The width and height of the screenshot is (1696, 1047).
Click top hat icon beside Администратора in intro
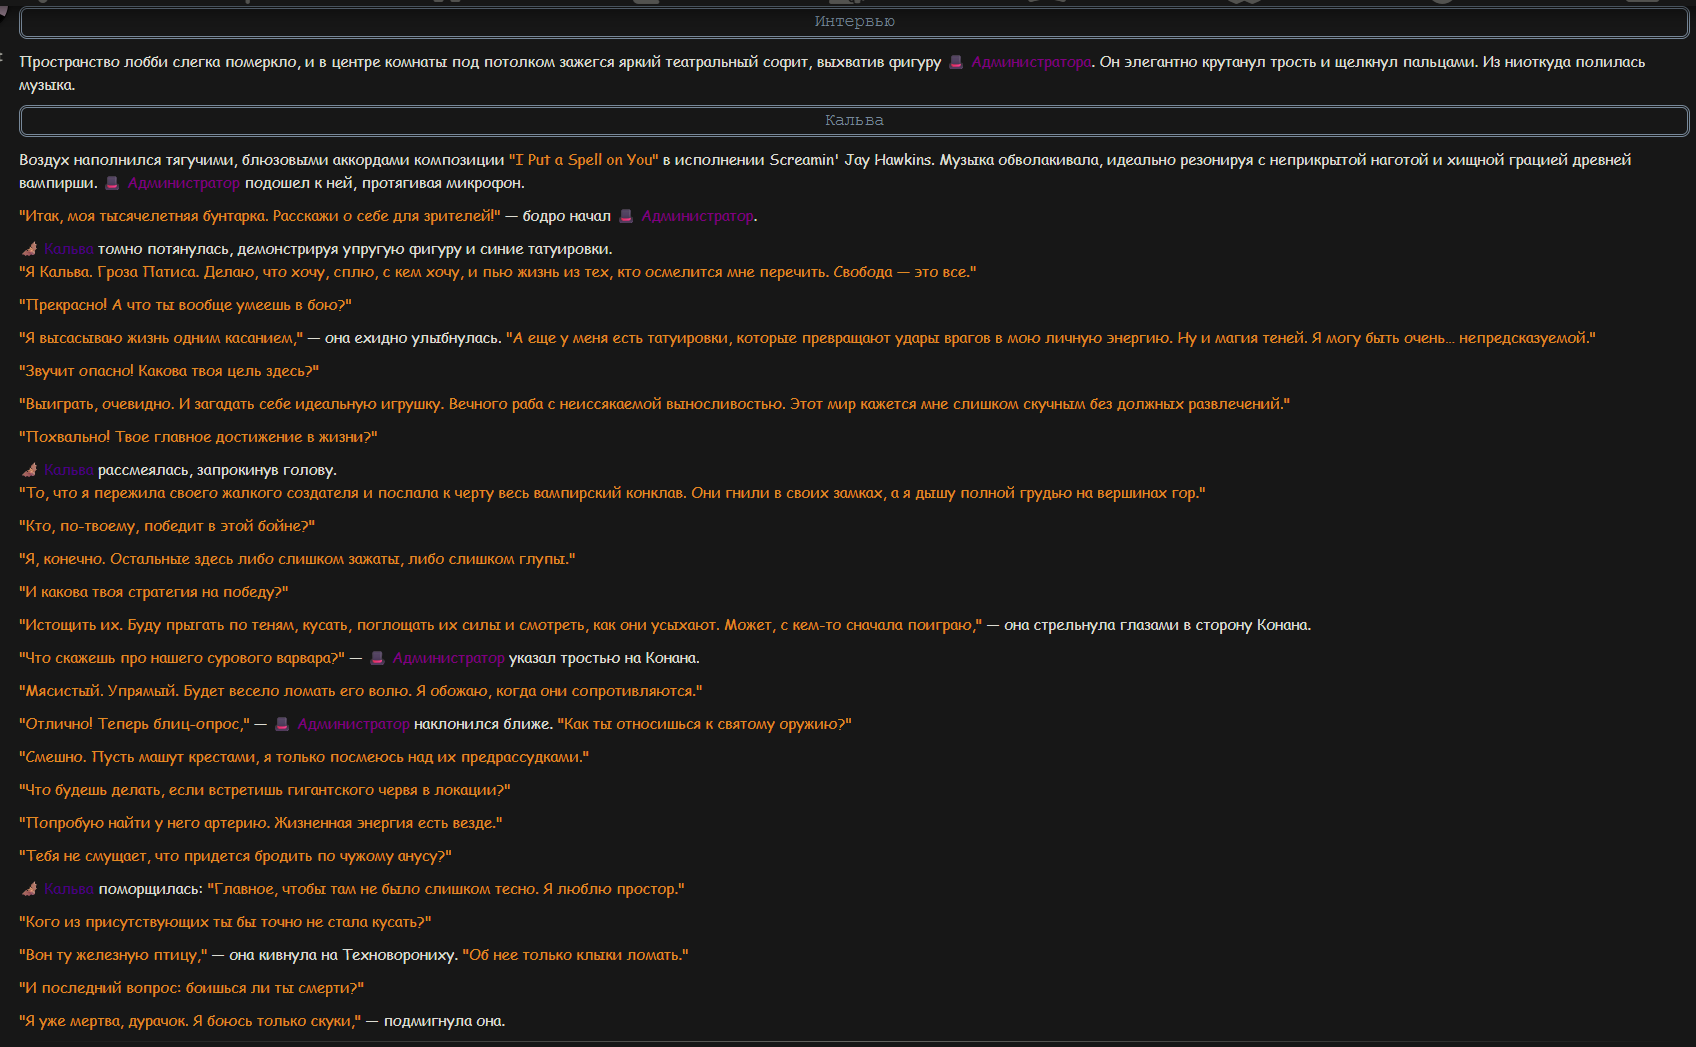tap(956, 62)
